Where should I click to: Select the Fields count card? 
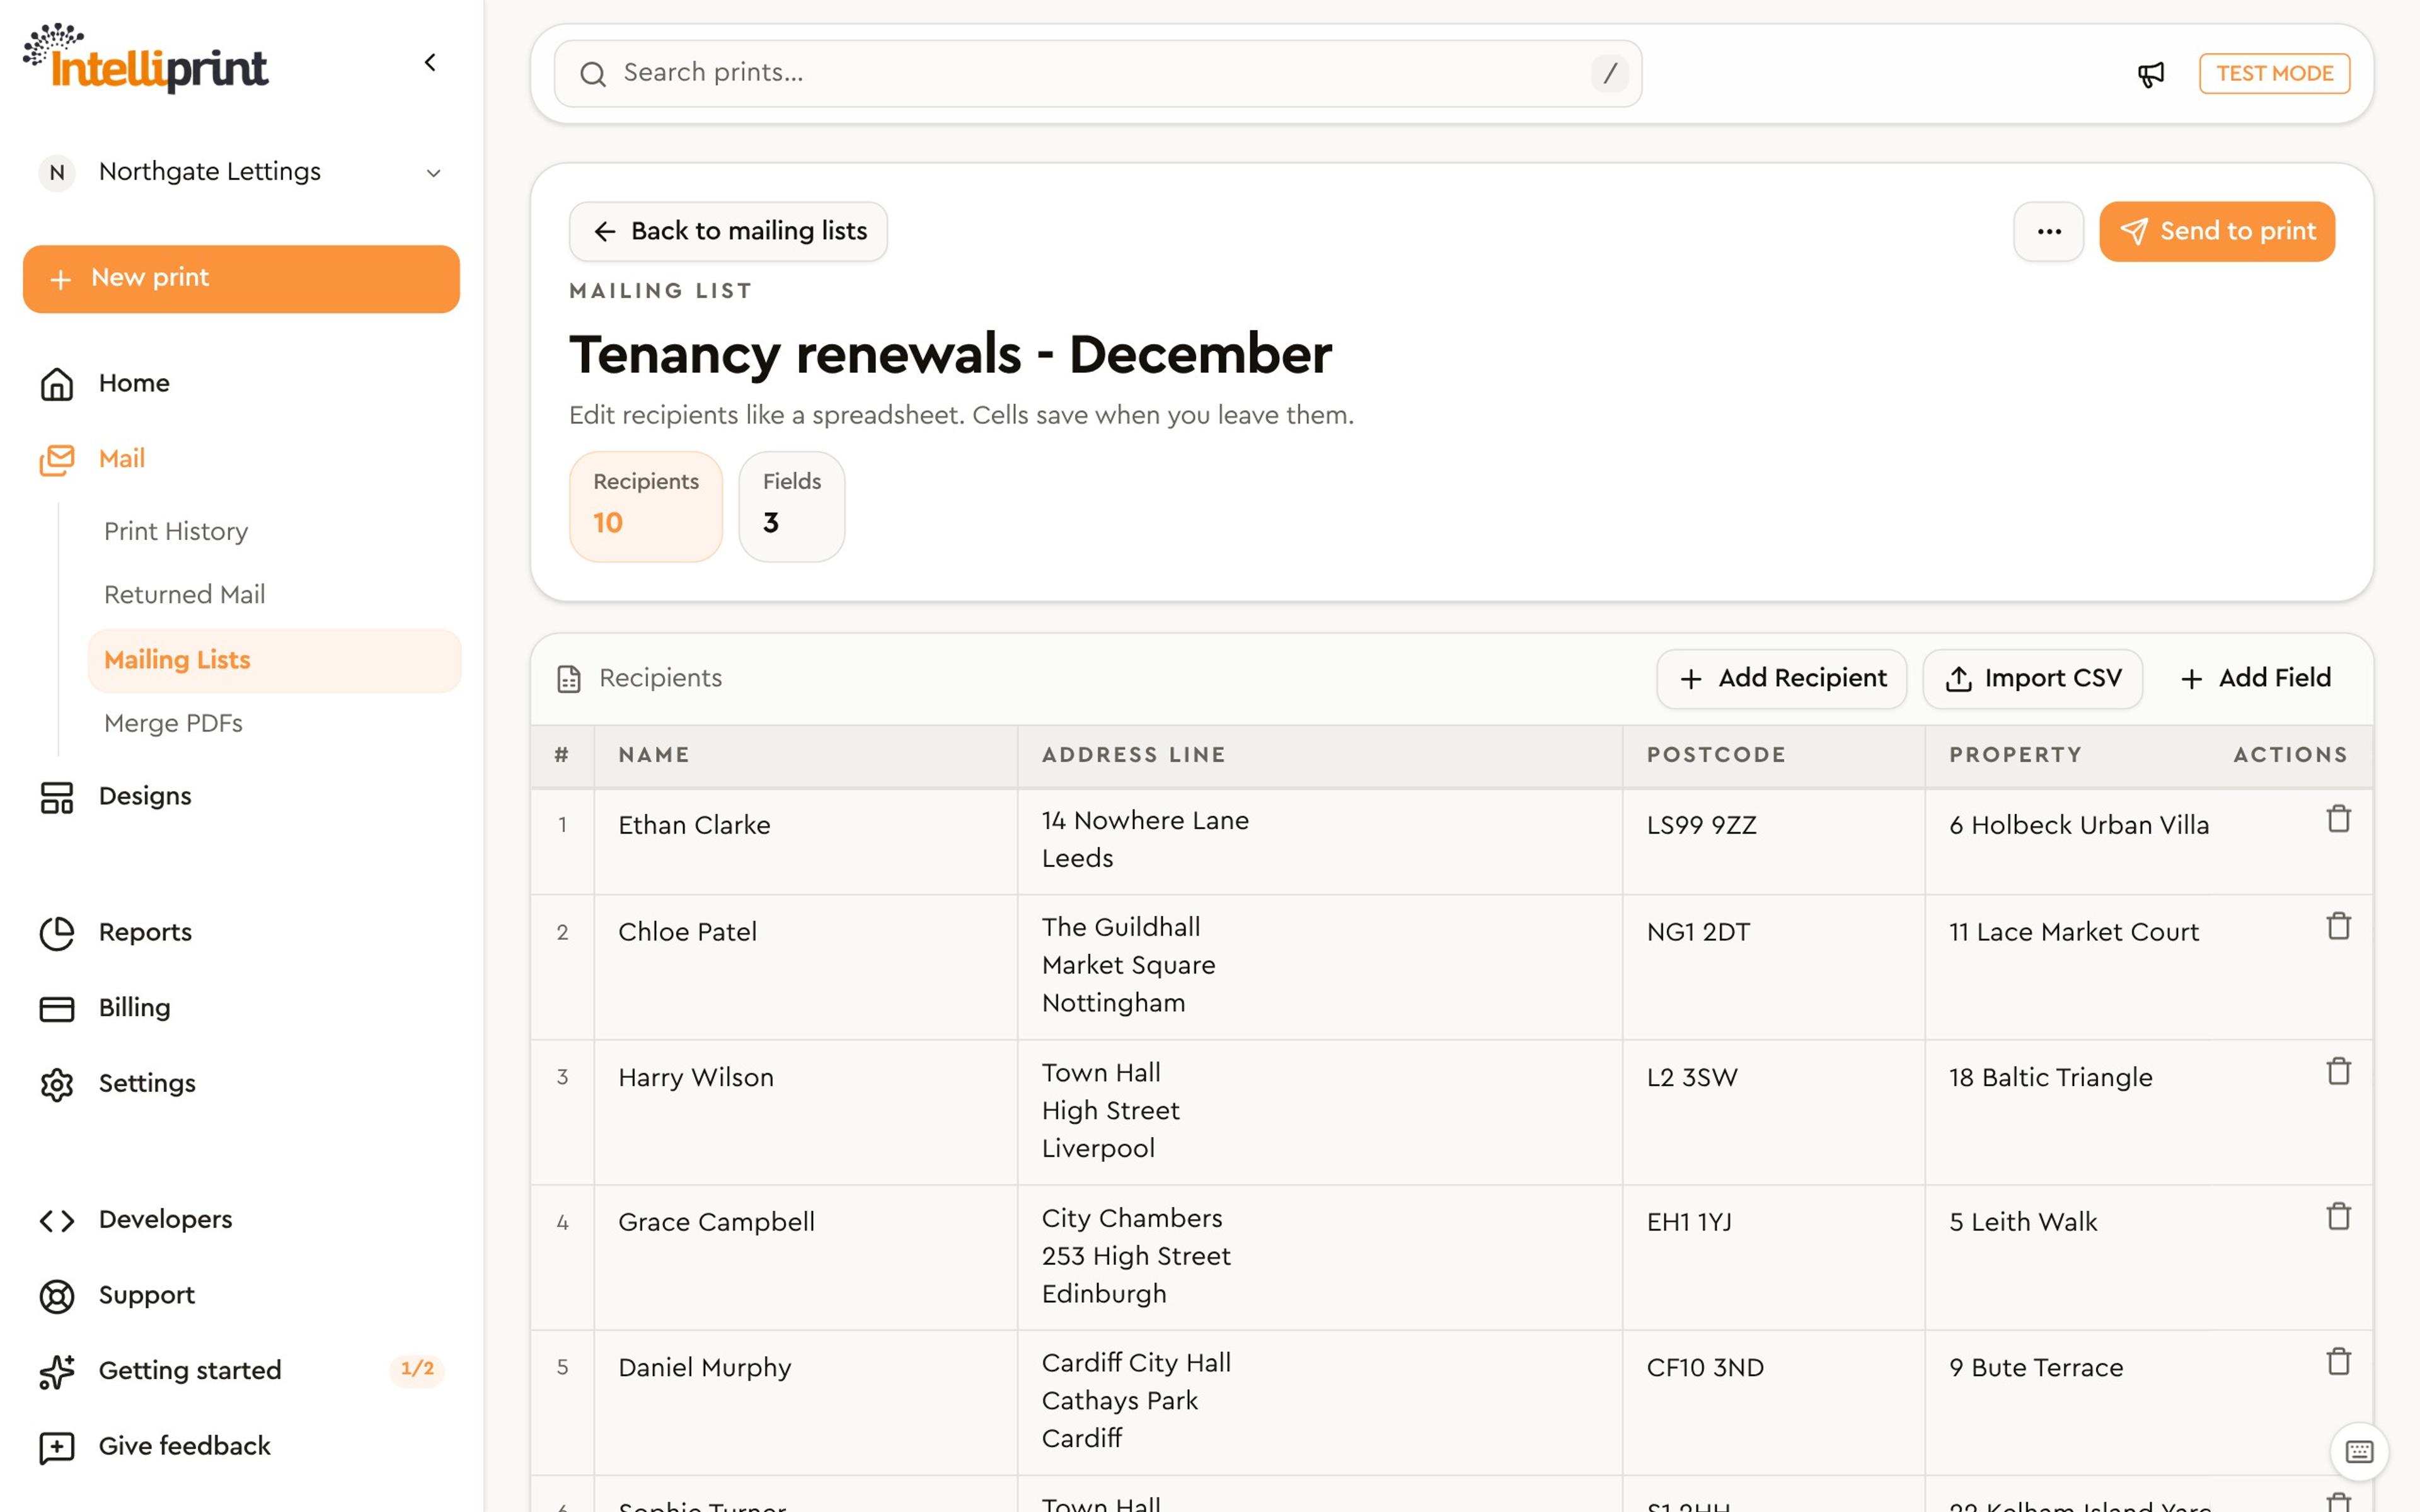[791, 506]
